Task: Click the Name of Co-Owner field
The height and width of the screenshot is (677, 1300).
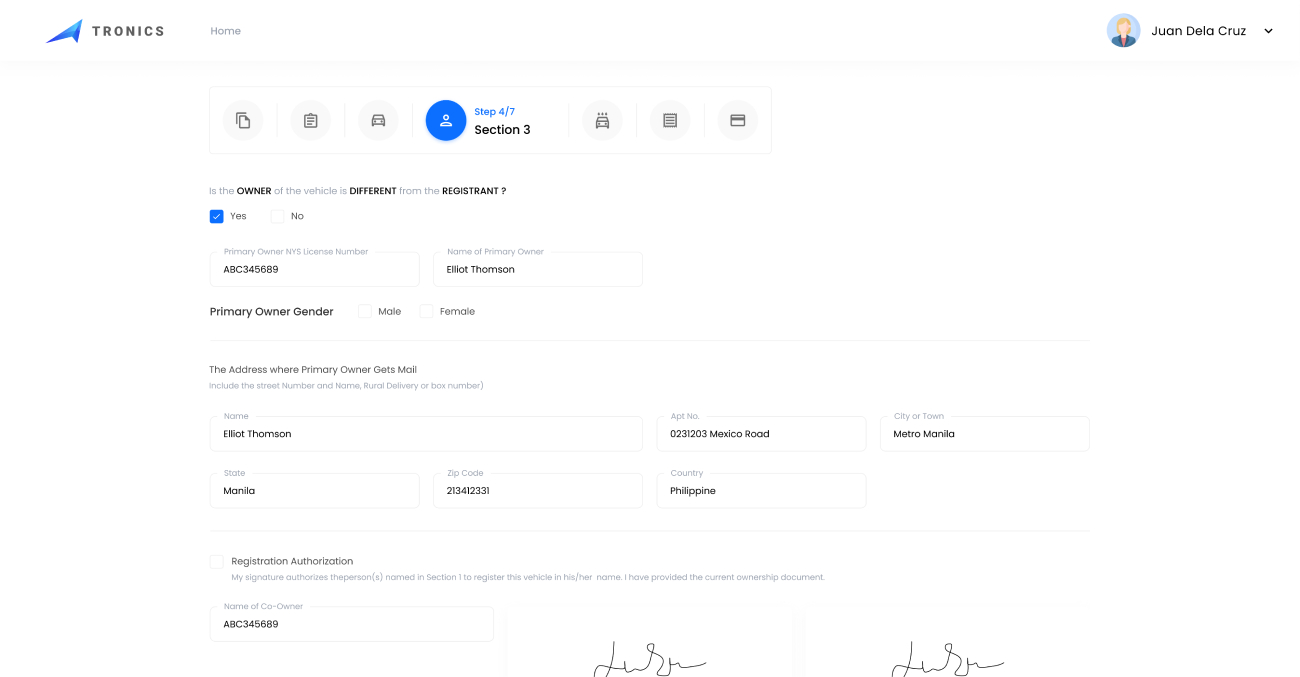Action: (351, 624)
